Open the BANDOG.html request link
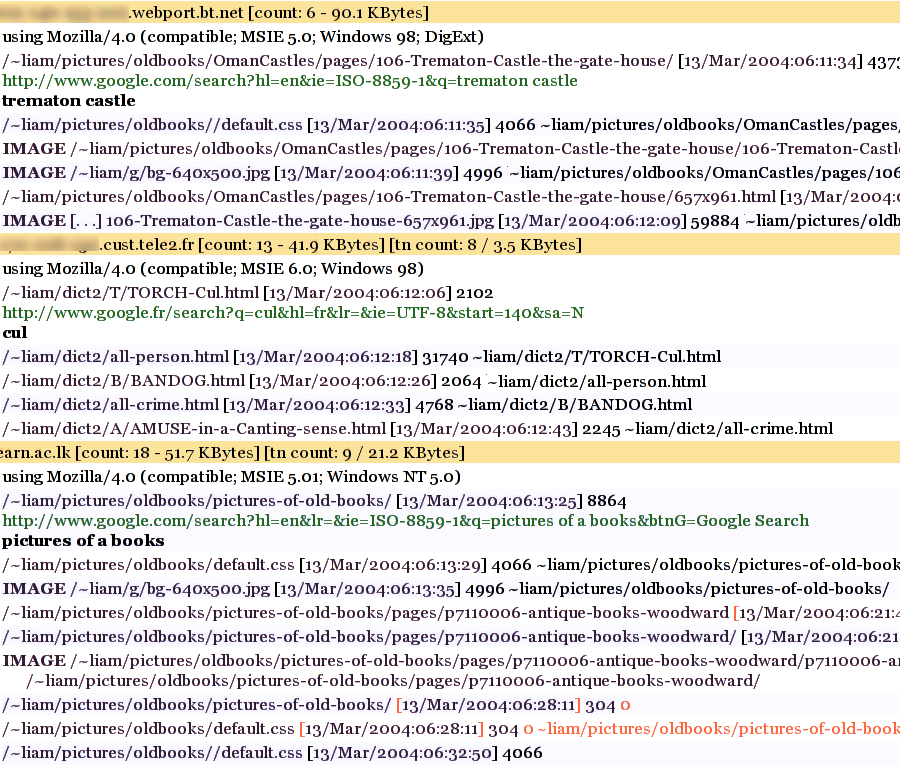Image resolution: width=900 pixels, height=765 pixels. click(123, 381)
